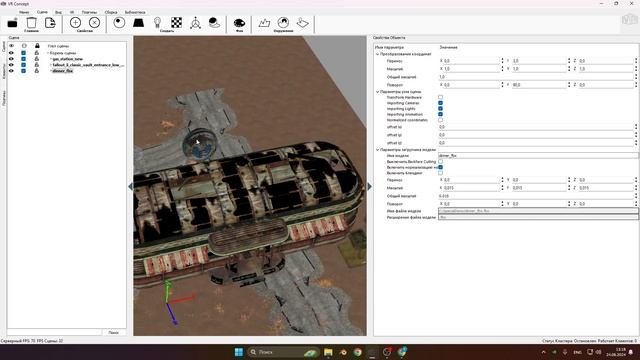
Task: Click the last environment surface icon
Action: [x=302, y=22]
